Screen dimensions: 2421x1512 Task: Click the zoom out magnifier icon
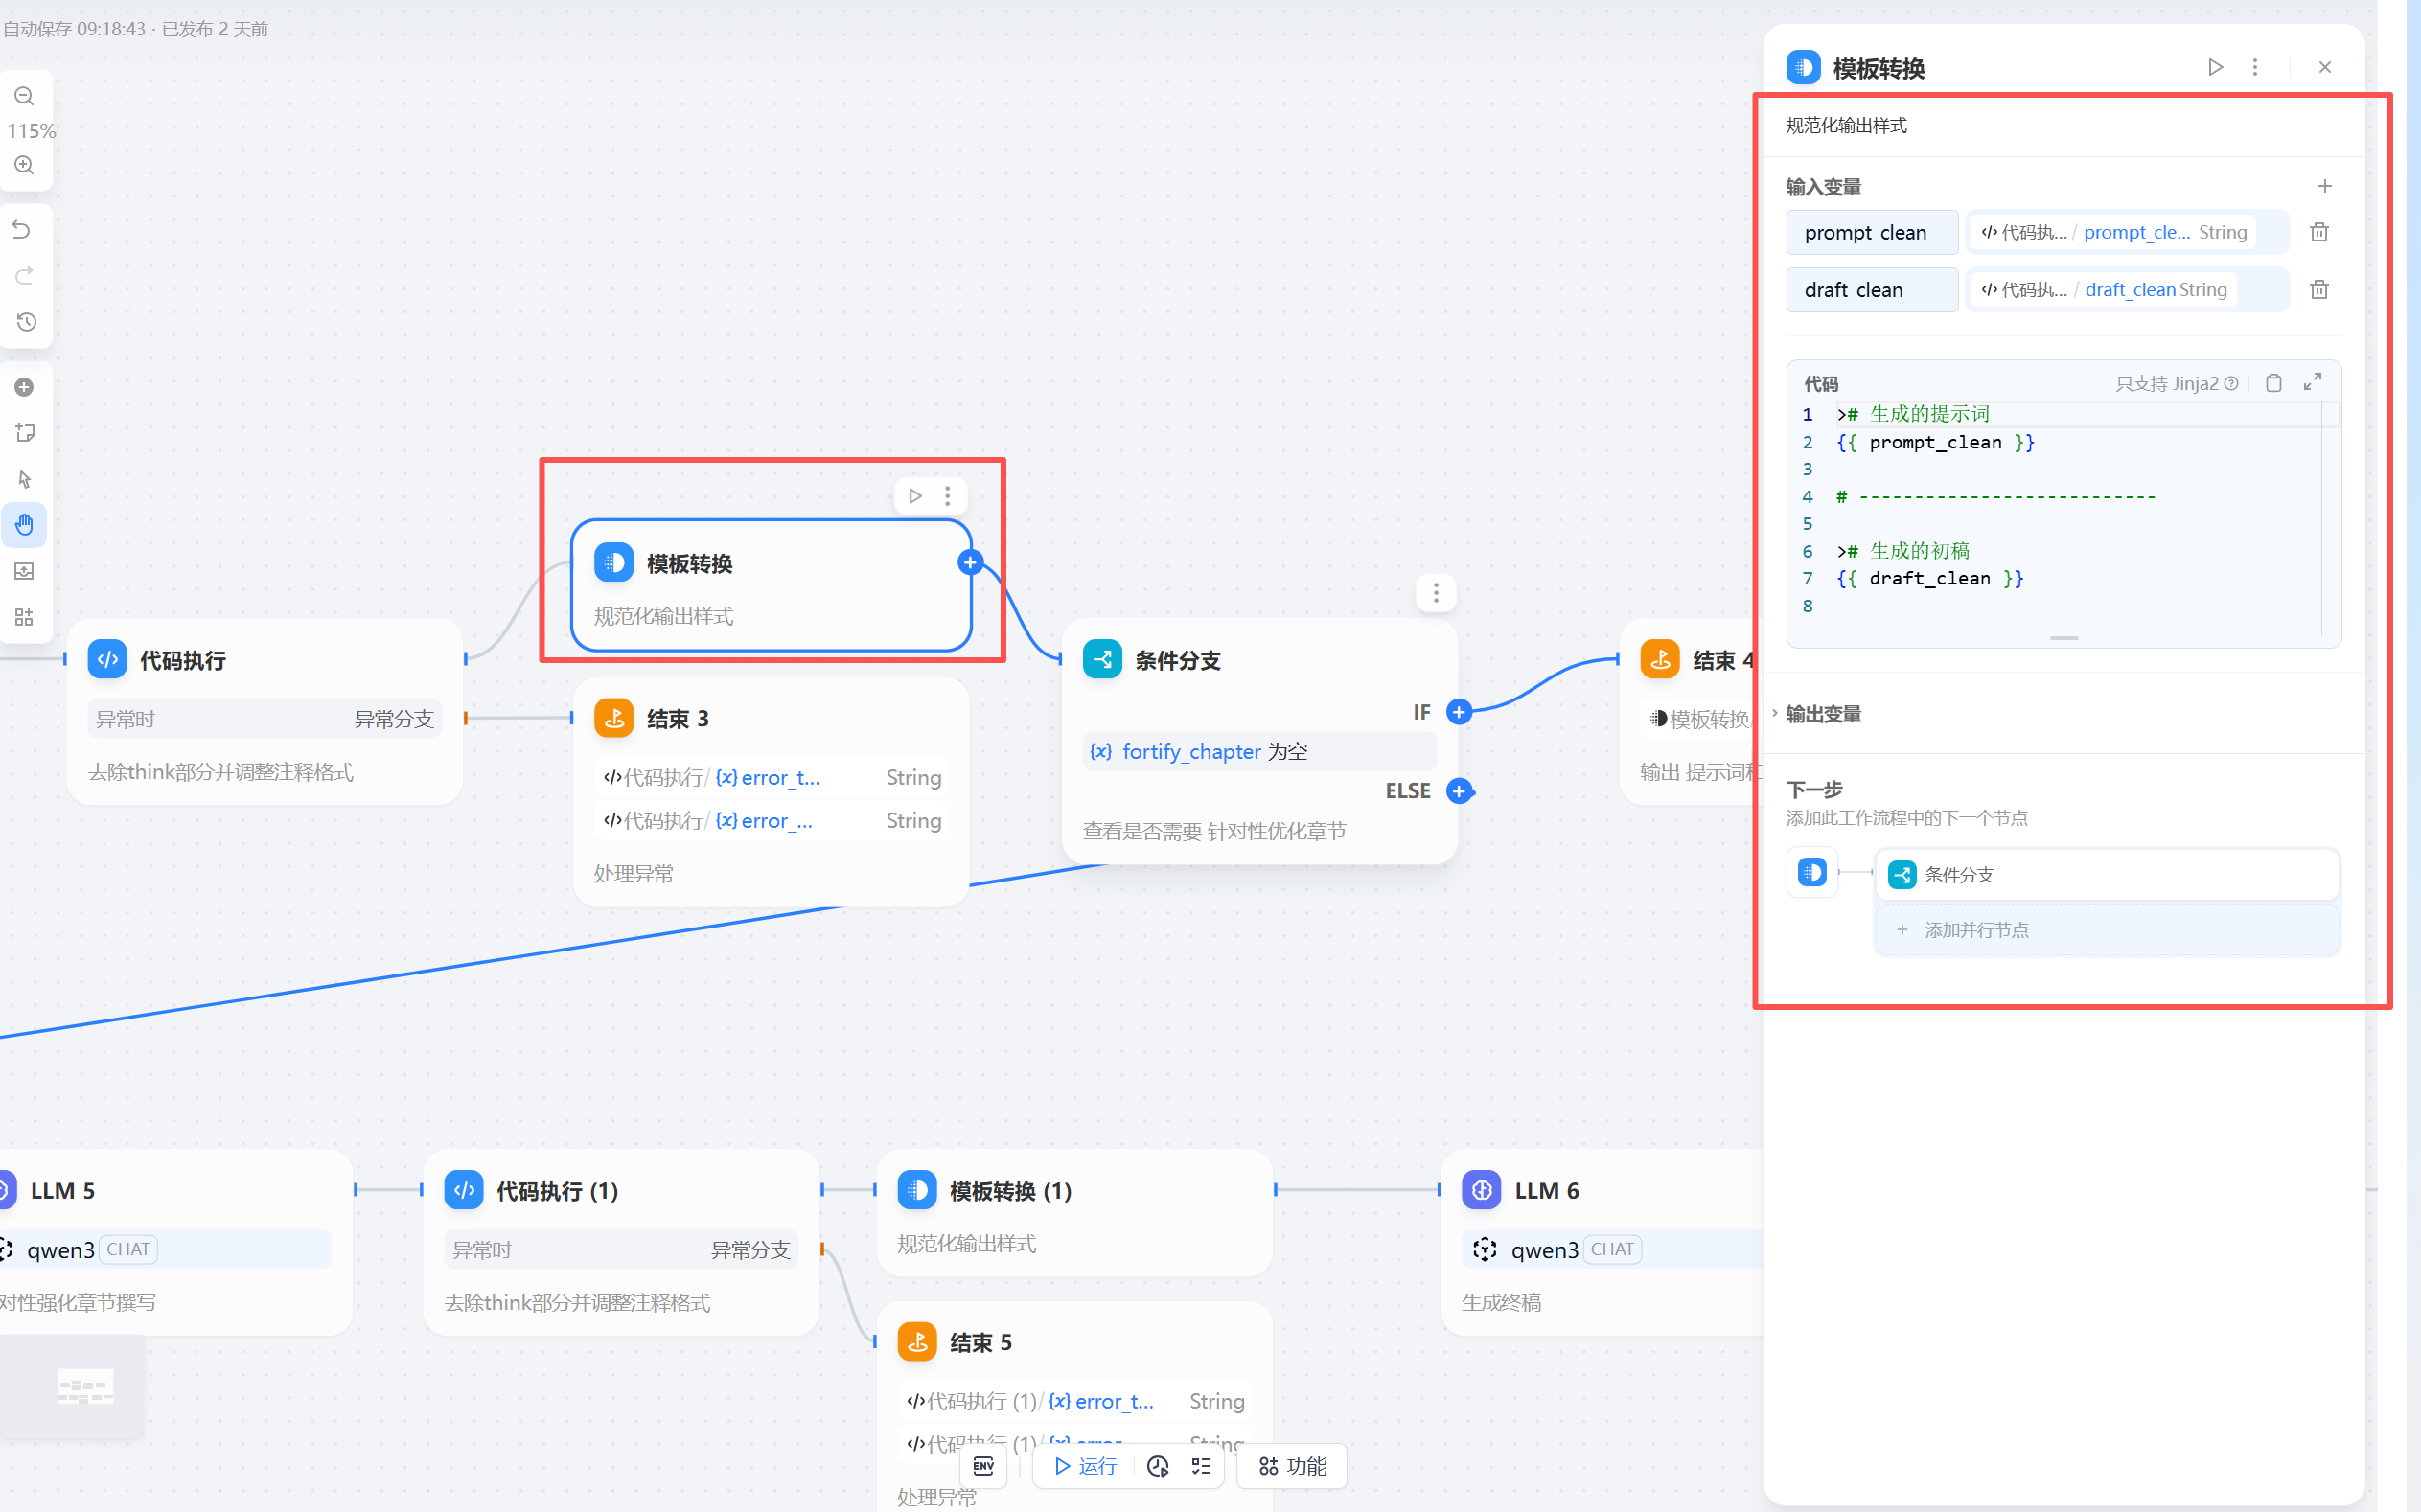click(24, 96)
